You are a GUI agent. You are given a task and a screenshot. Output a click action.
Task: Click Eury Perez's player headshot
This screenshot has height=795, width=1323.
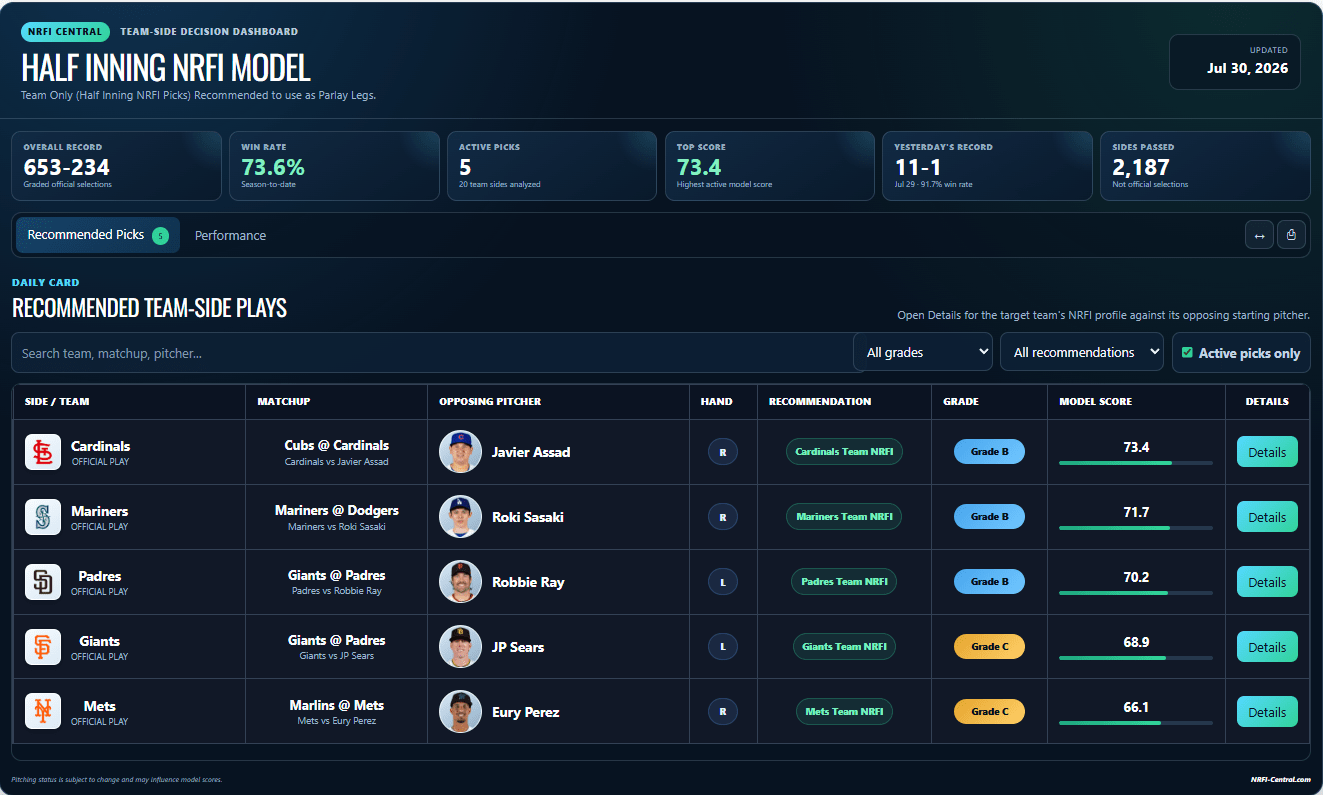point(460,712)
